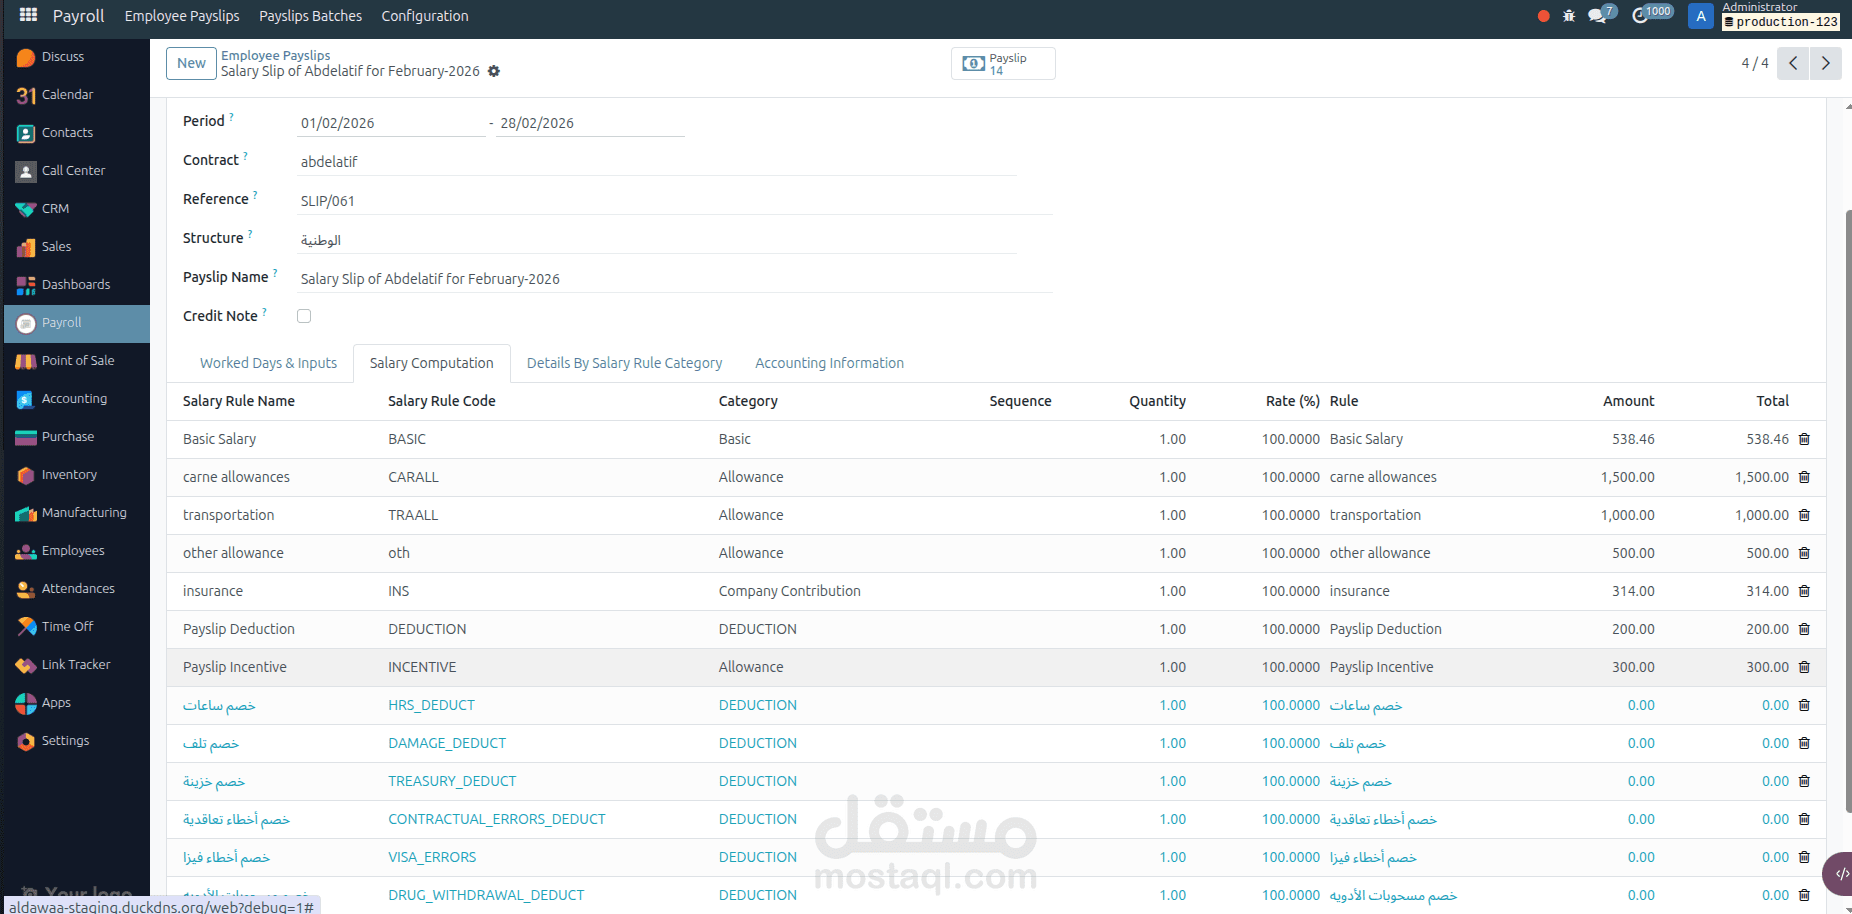The image size is (1852, 914).
Task: Delete the Basic Salary line
Action: [x=1805, y=439]
